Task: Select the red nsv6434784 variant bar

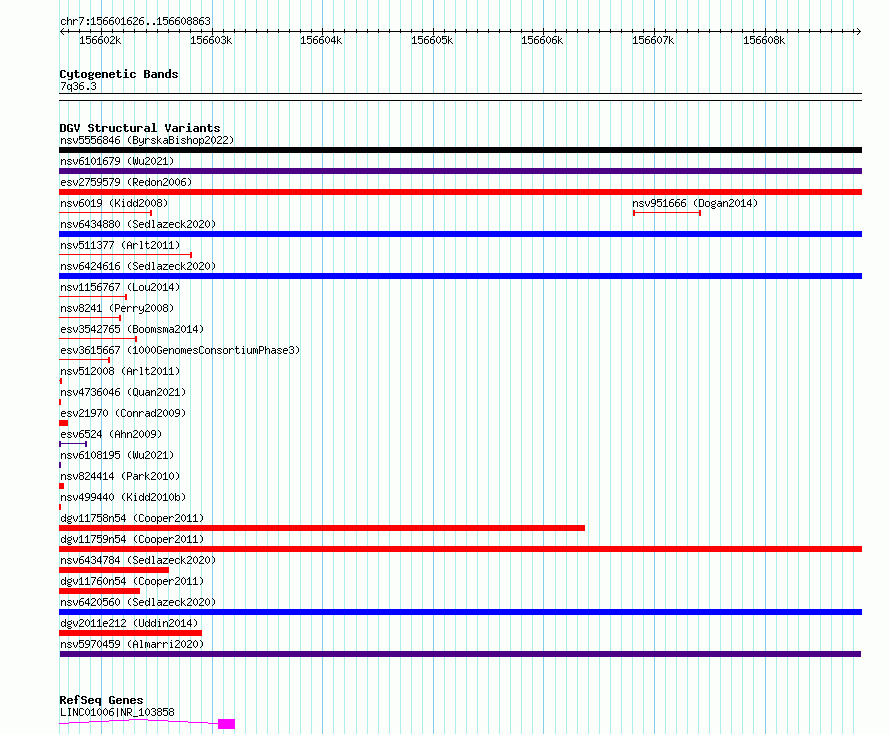Action: pyautogui.click(x=114, y=570)
